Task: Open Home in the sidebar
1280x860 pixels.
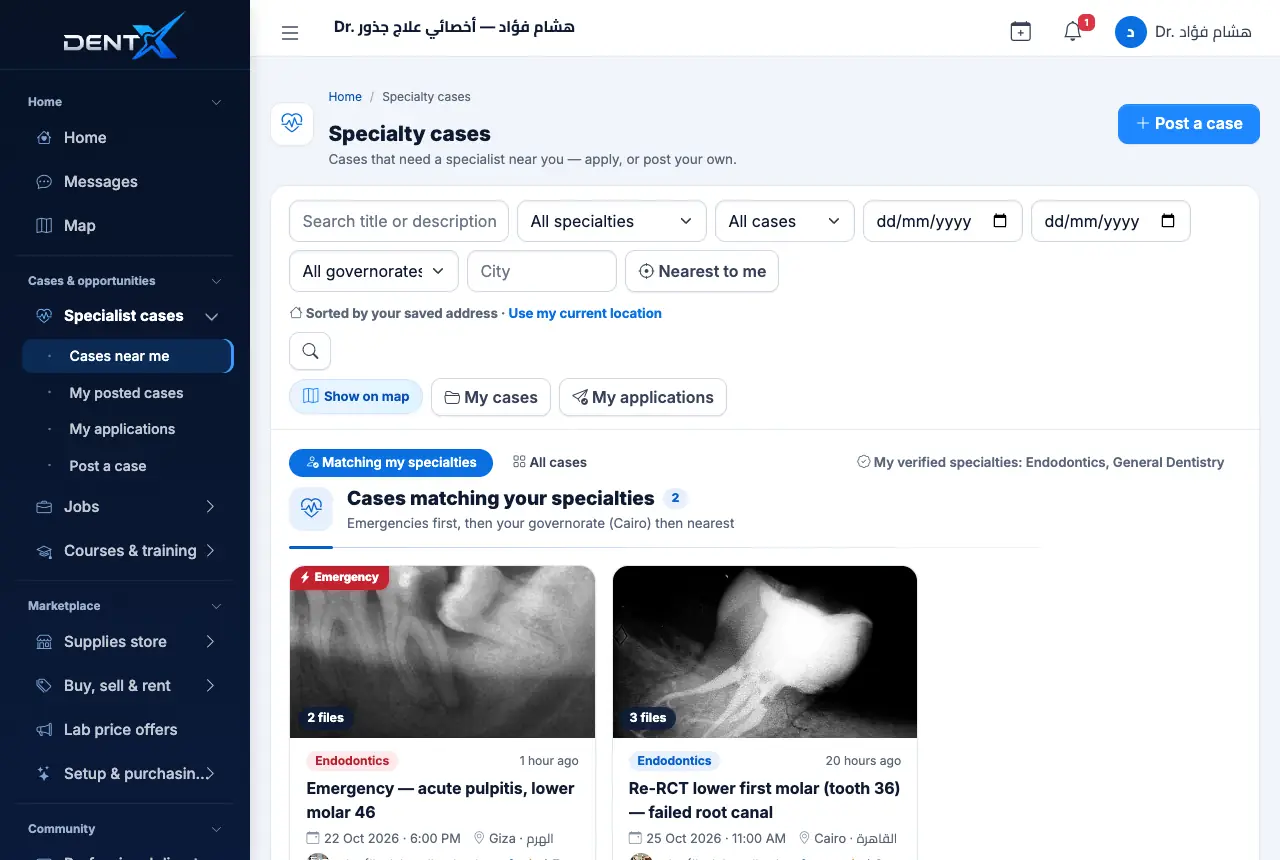Action: point(124,138)
